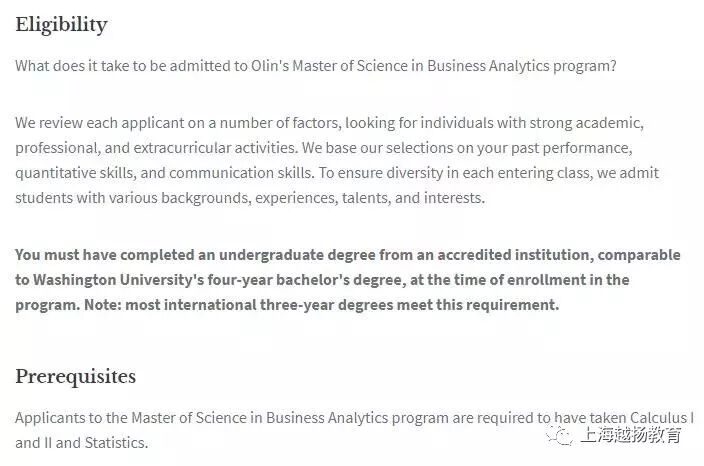Click the Prerequisites heading

click(75, 377)
